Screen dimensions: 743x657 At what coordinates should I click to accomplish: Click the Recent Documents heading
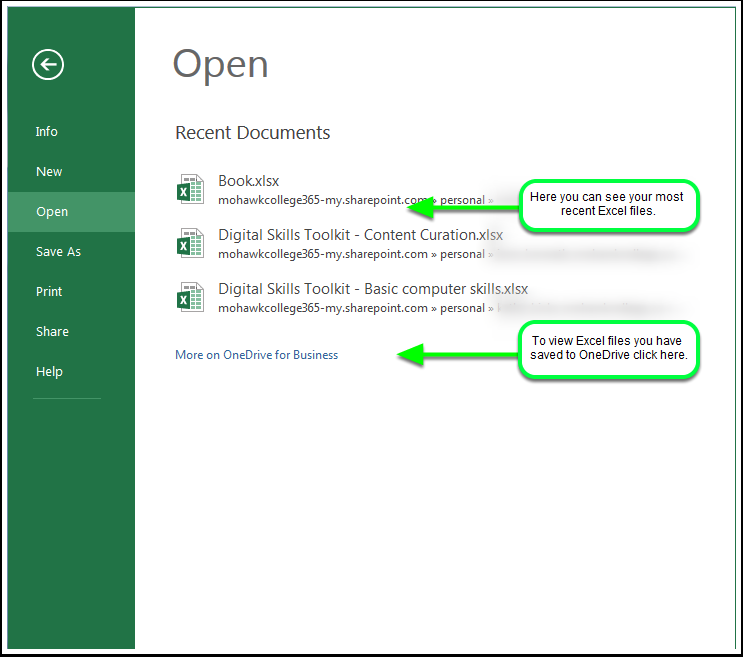tap(252, 133)
